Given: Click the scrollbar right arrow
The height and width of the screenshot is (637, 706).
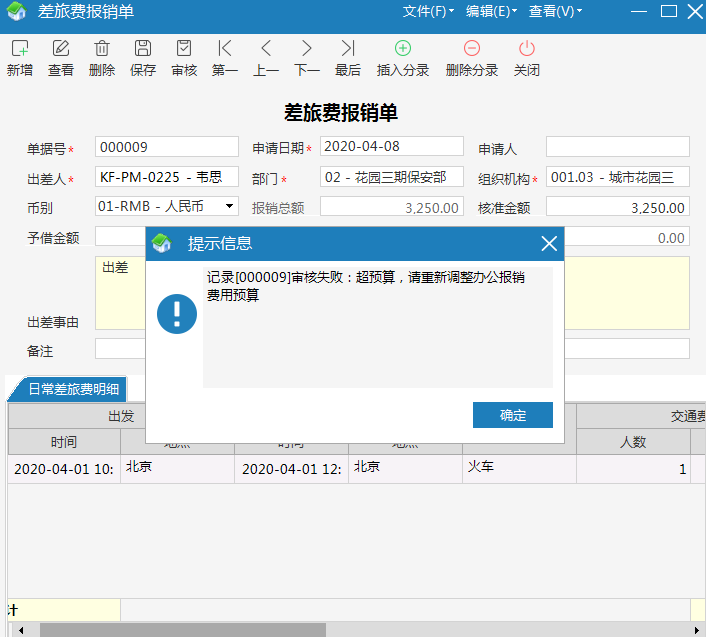Looking at the screenshot, I should (x=697, y=630).
